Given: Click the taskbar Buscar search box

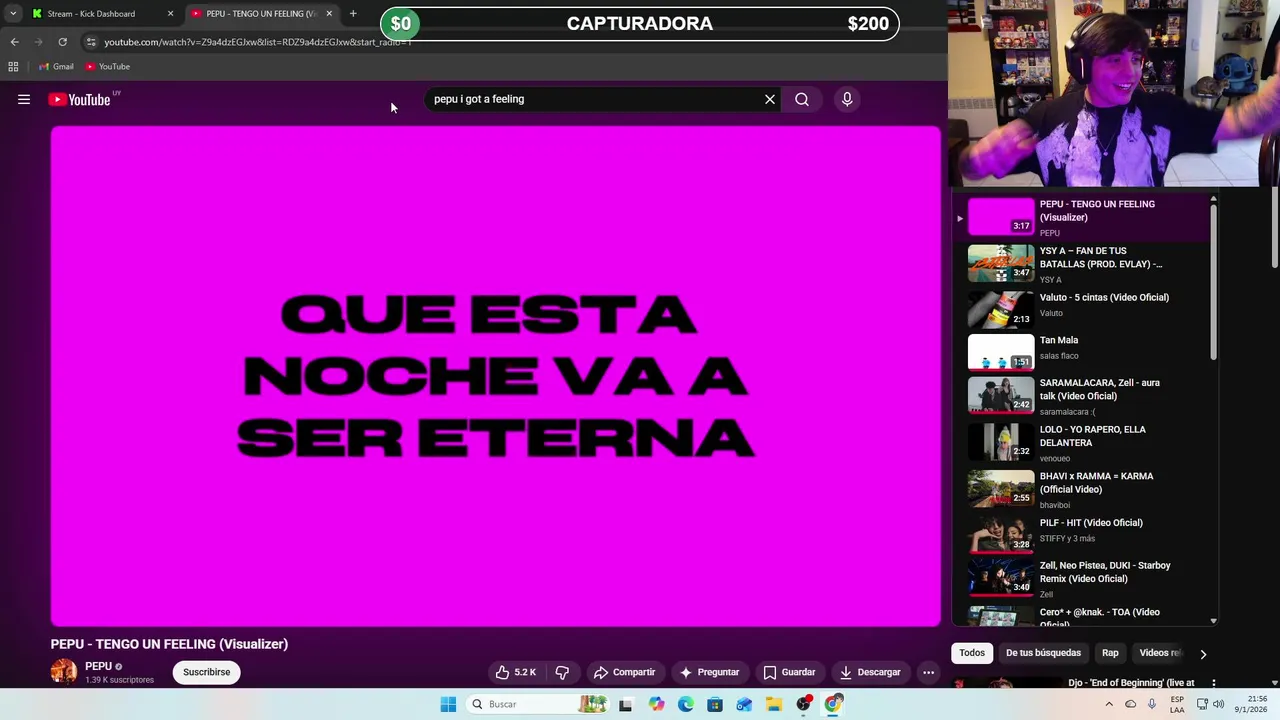Looking at the screenshot, I should (537, 704).
